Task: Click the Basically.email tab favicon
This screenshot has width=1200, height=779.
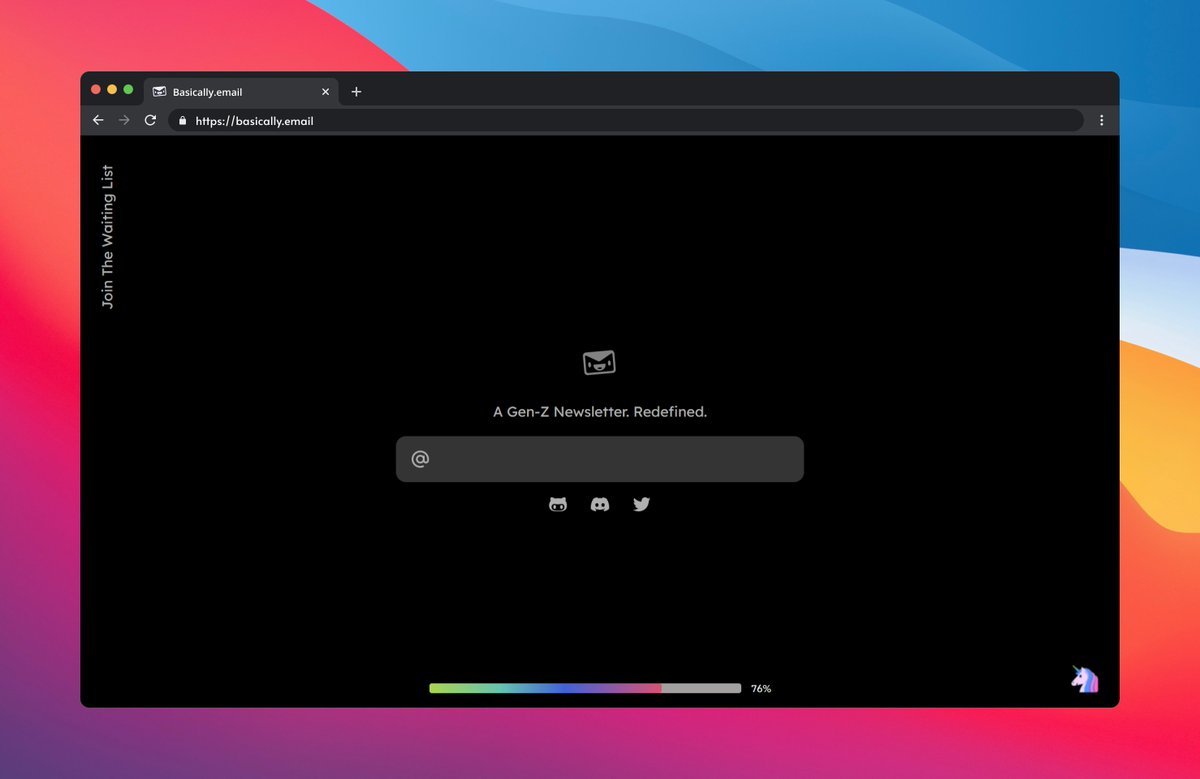Action: tap(159, 92)
